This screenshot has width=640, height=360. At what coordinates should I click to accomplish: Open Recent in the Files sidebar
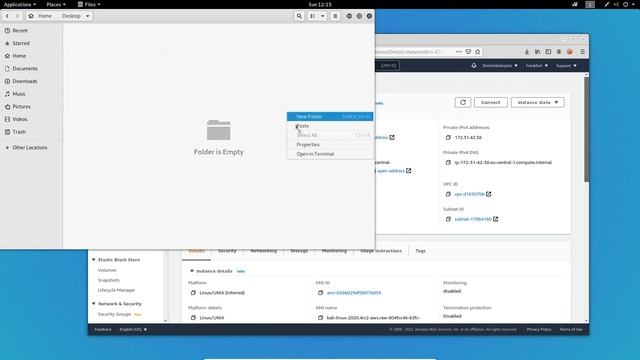[31, 31]
